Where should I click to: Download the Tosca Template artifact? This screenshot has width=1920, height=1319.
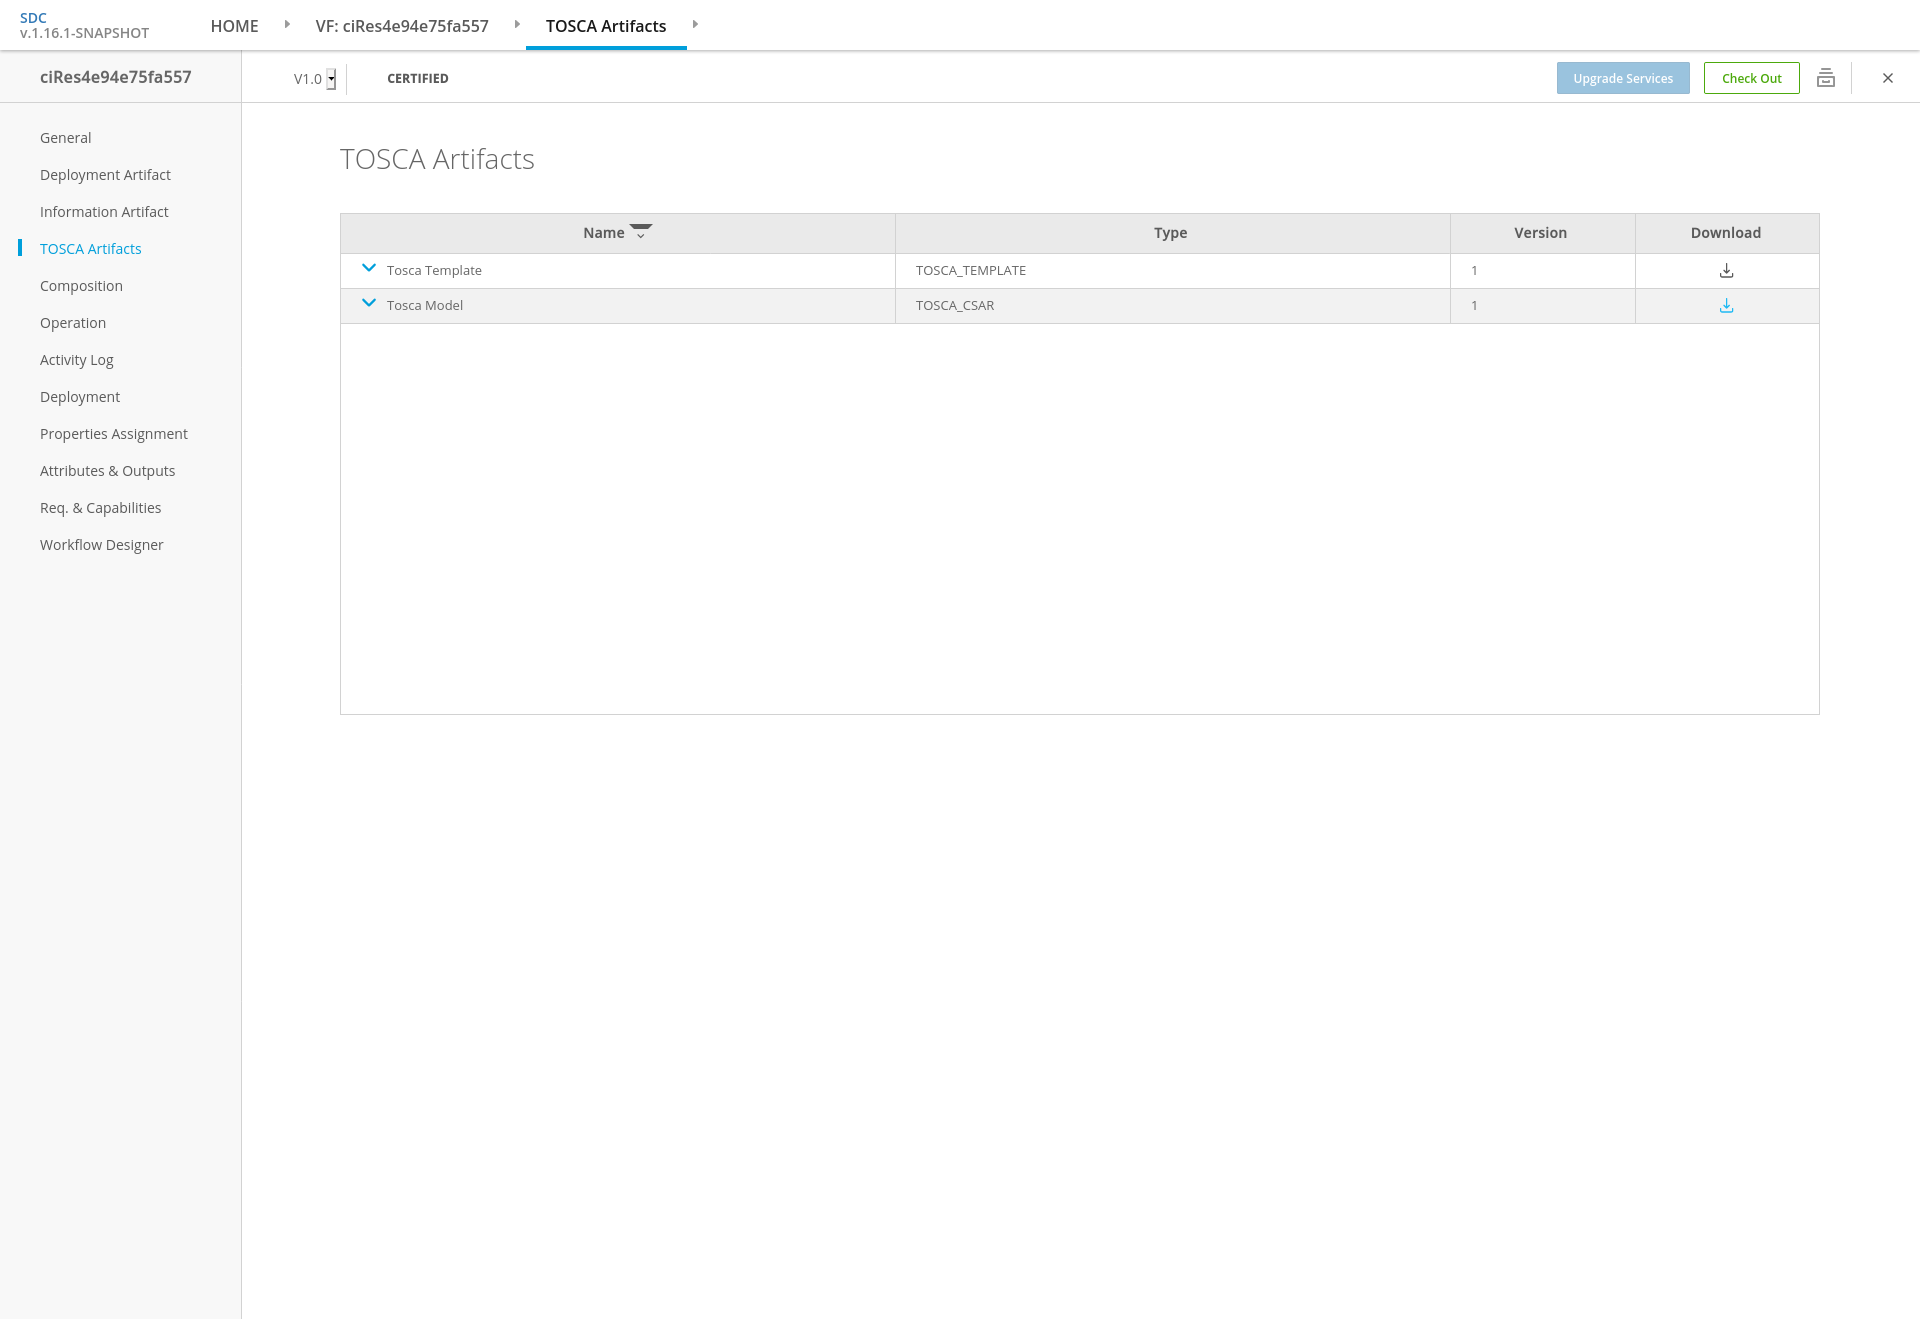[1726, 271]
